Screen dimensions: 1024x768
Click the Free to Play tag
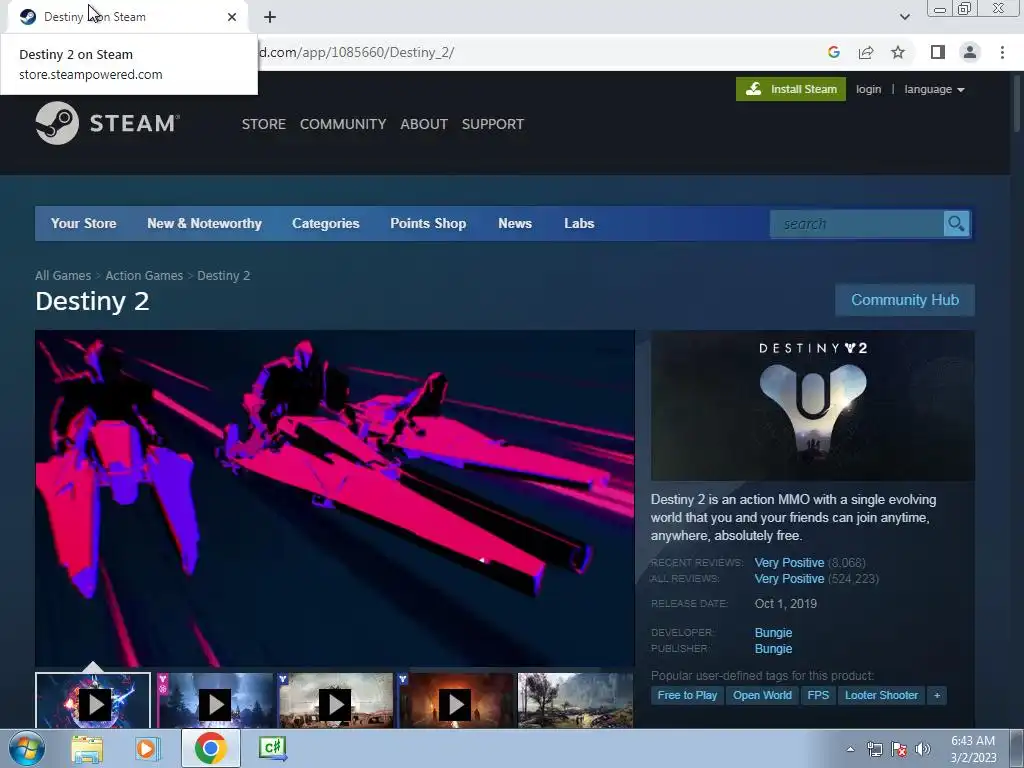687,696
